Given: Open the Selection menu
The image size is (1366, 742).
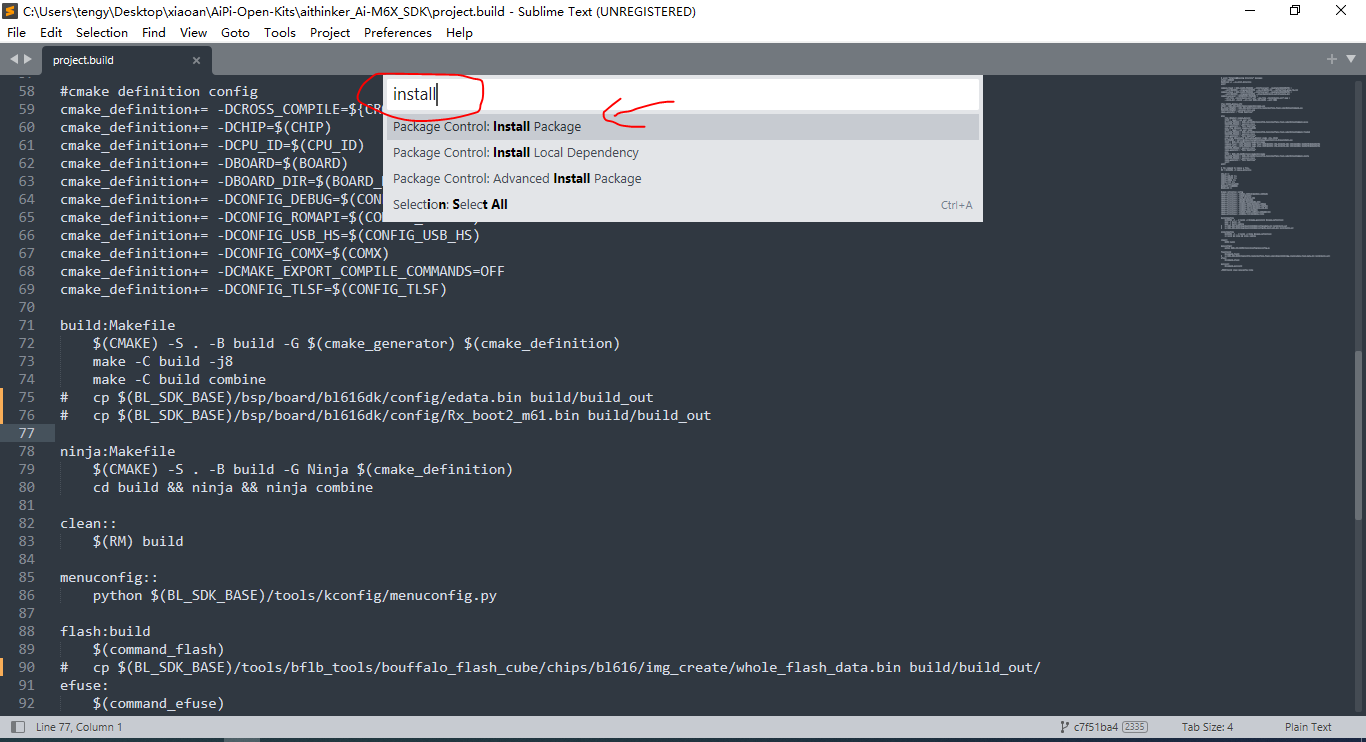Looking at the screenshot, I should coord(102,33).
